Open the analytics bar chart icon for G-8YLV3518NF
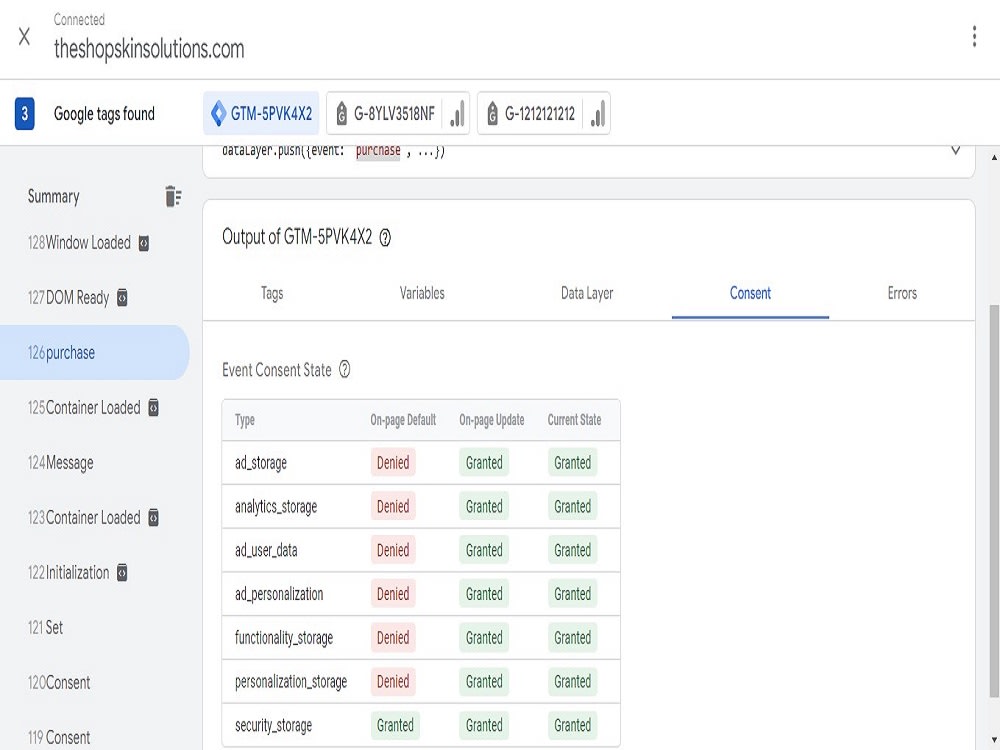This screenshot has width=1000, height=750. point(457,114)
